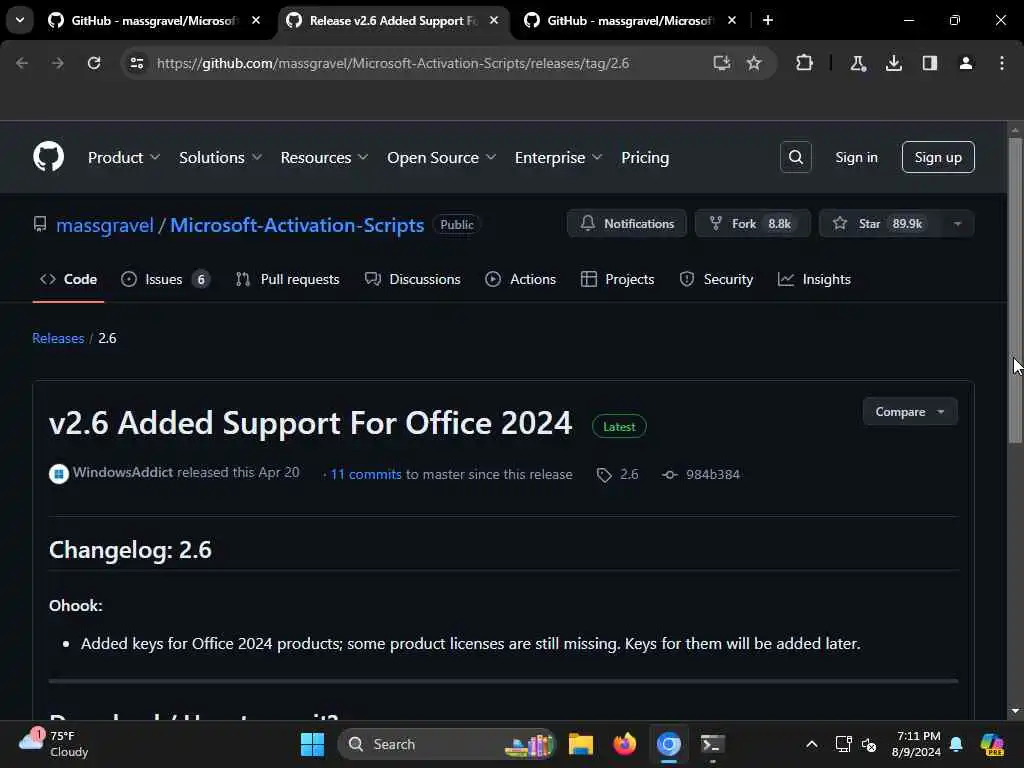Switch to the first GitHub browser tab

pyautogui.click(x=154, y=20)
